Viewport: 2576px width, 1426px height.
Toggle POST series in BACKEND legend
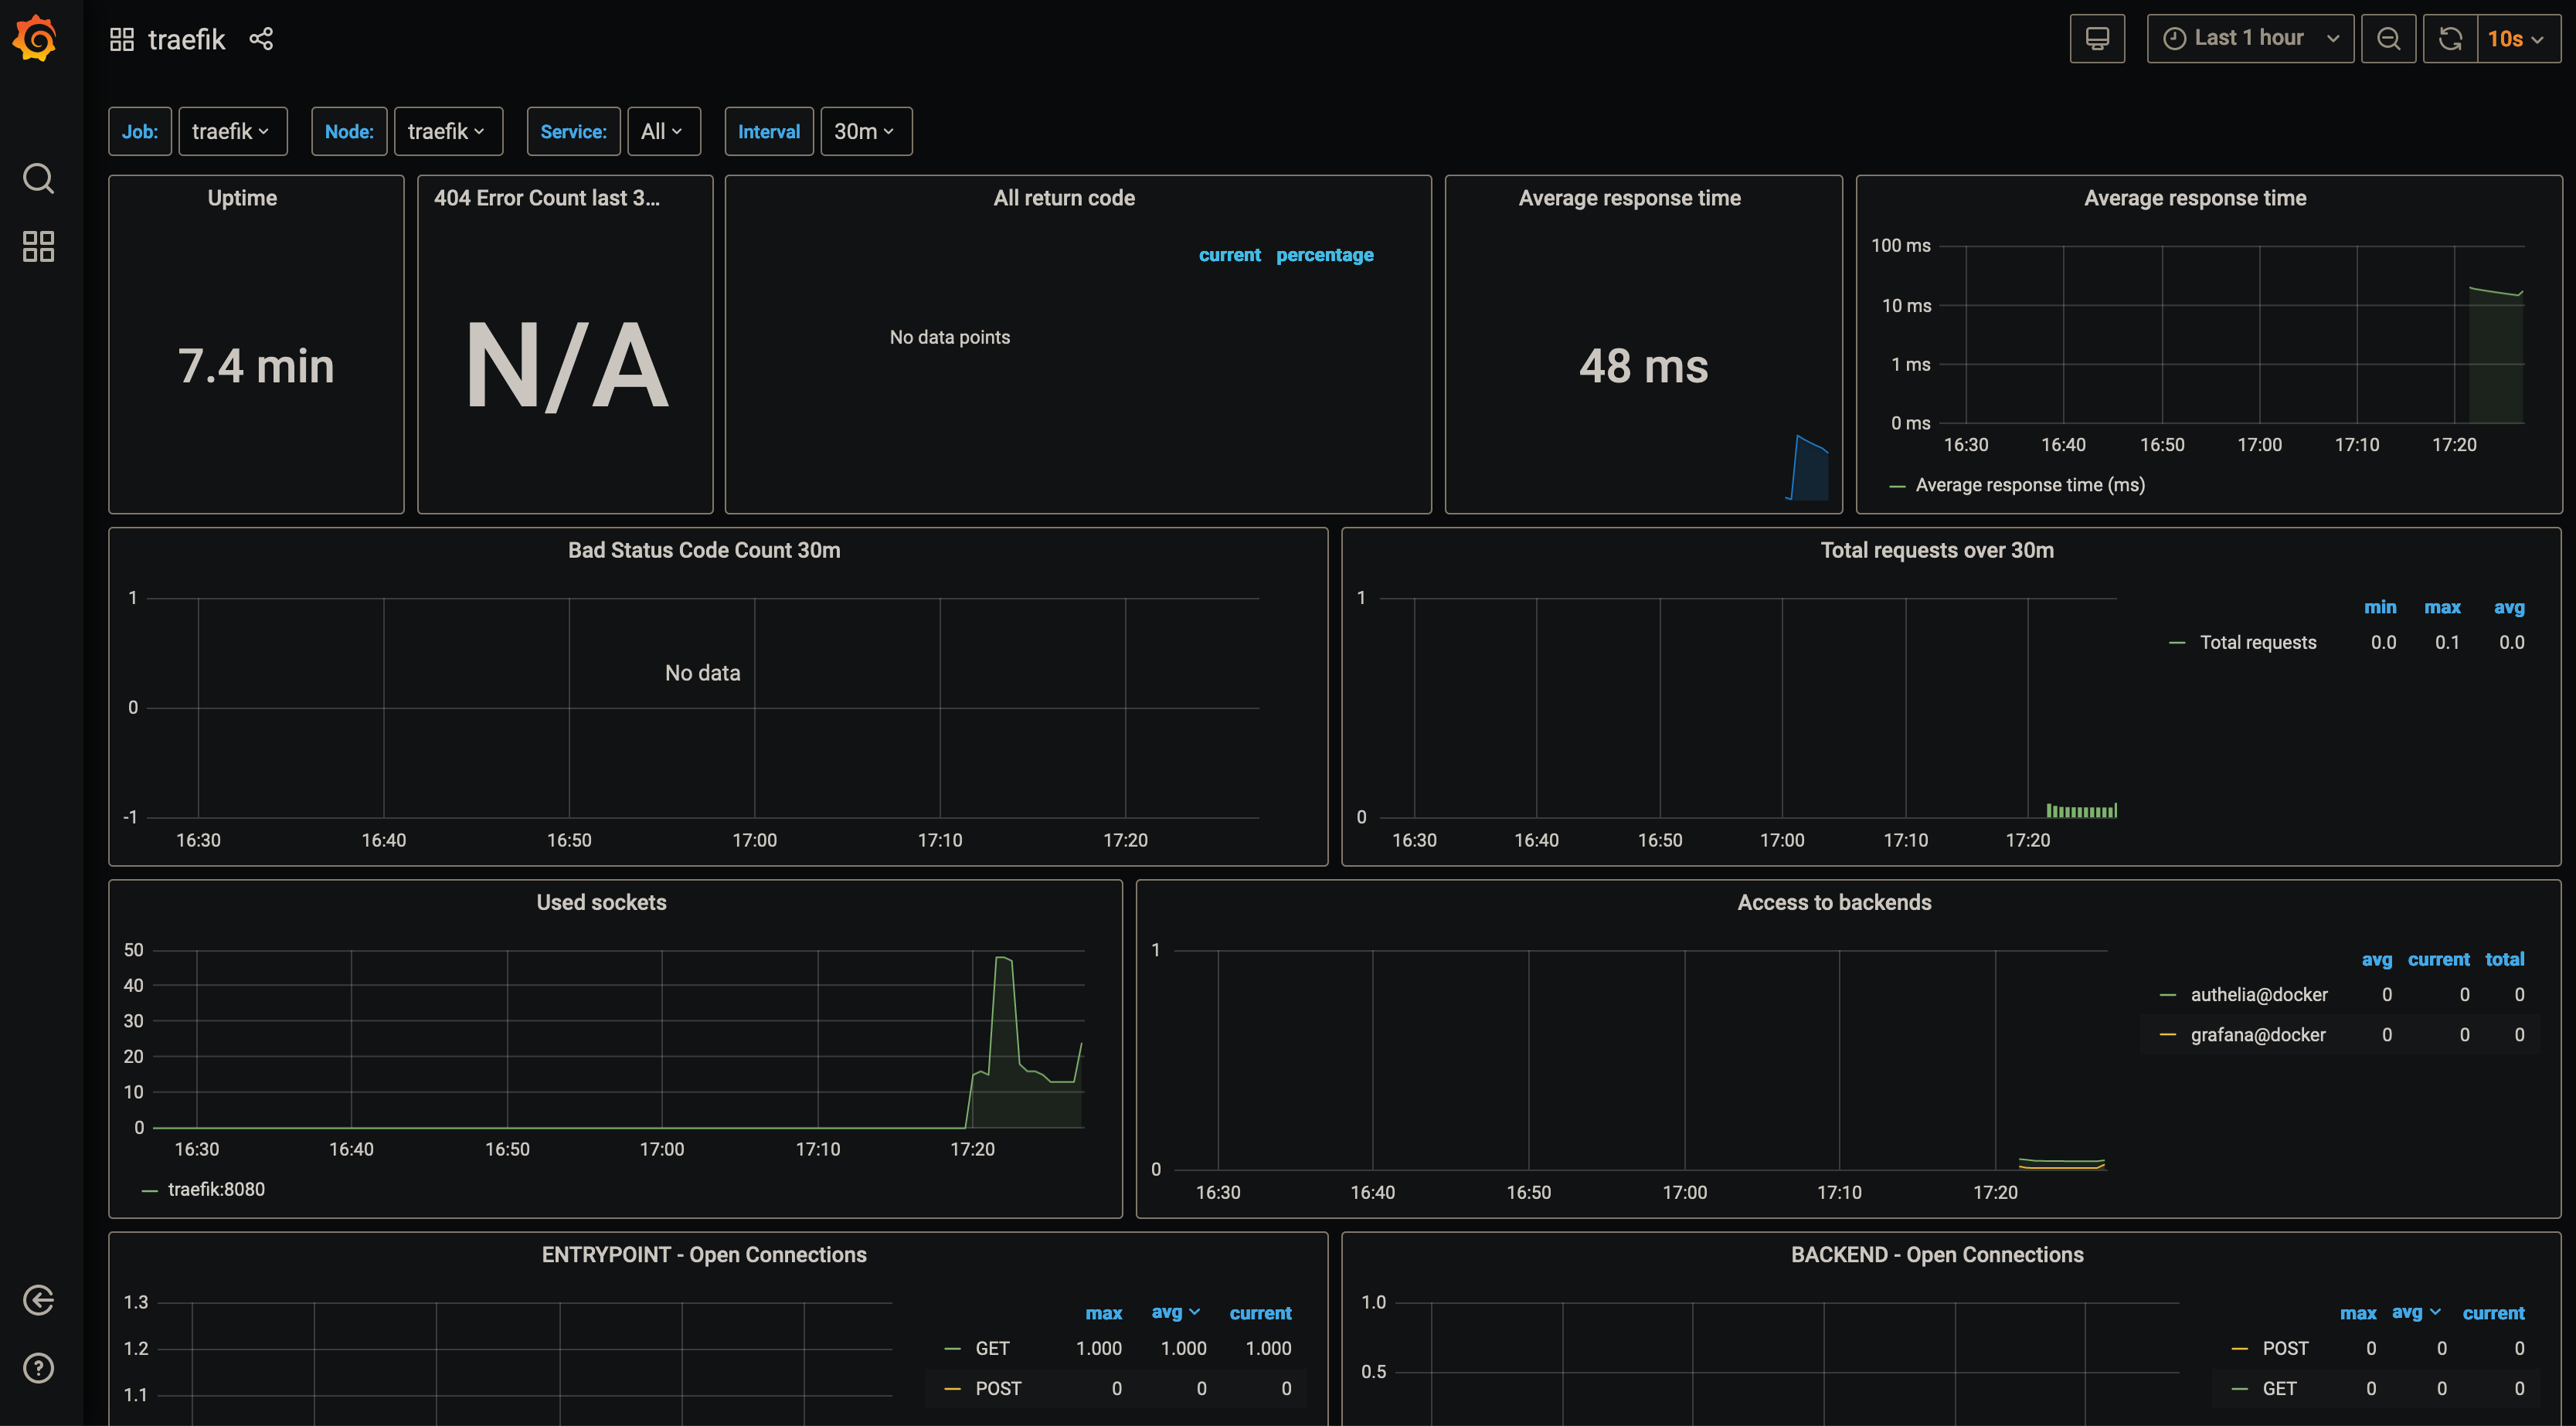(x=2285, y=1348)
